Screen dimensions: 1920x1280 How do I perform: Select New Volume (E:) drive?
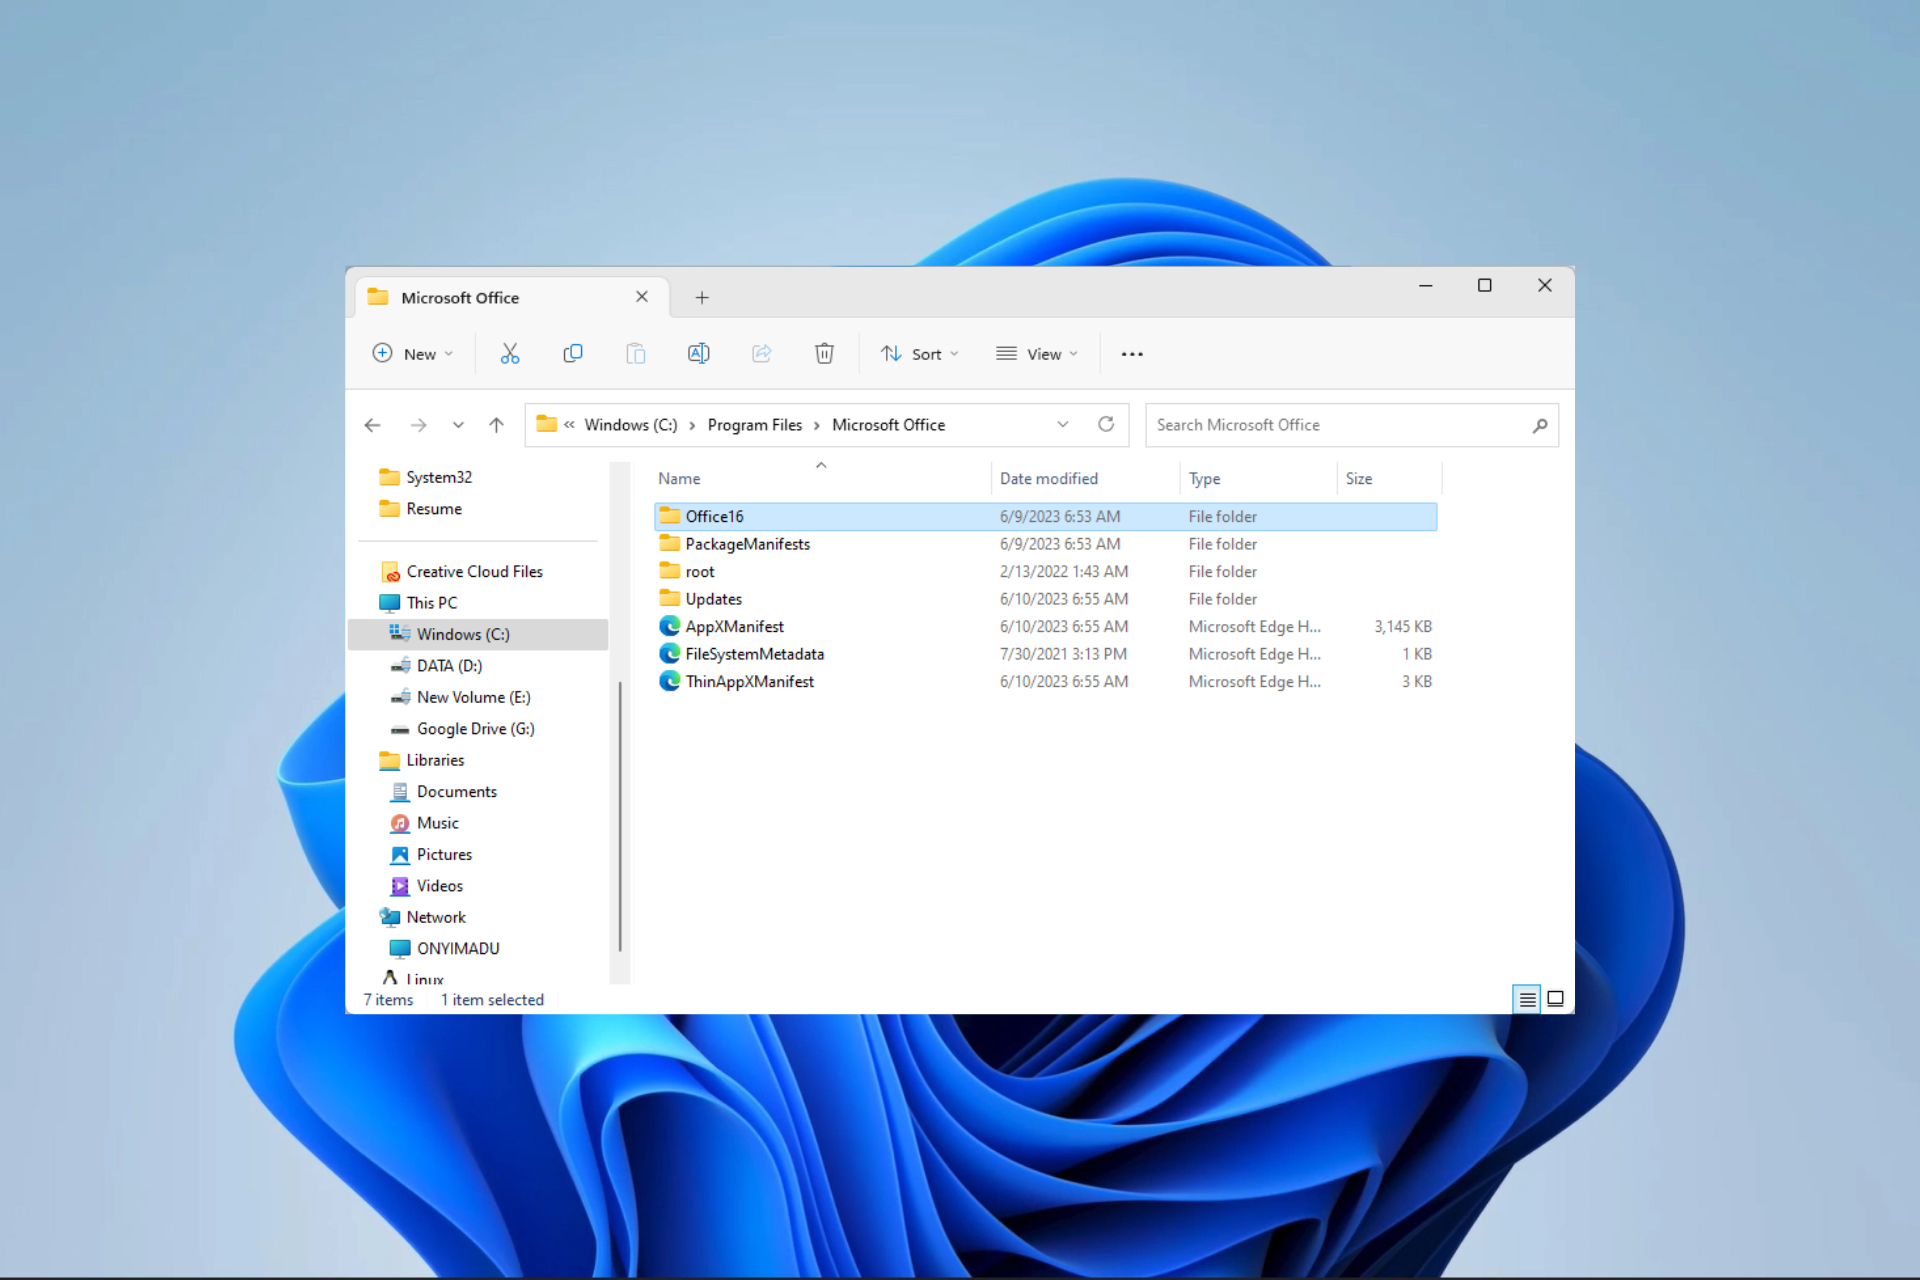click(x=473, y=697)
